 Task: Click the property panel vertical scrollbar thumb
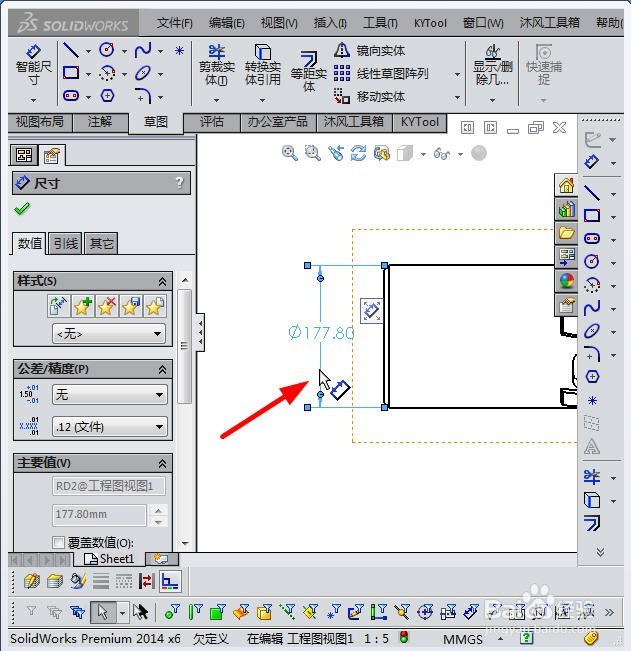(184, 346)
